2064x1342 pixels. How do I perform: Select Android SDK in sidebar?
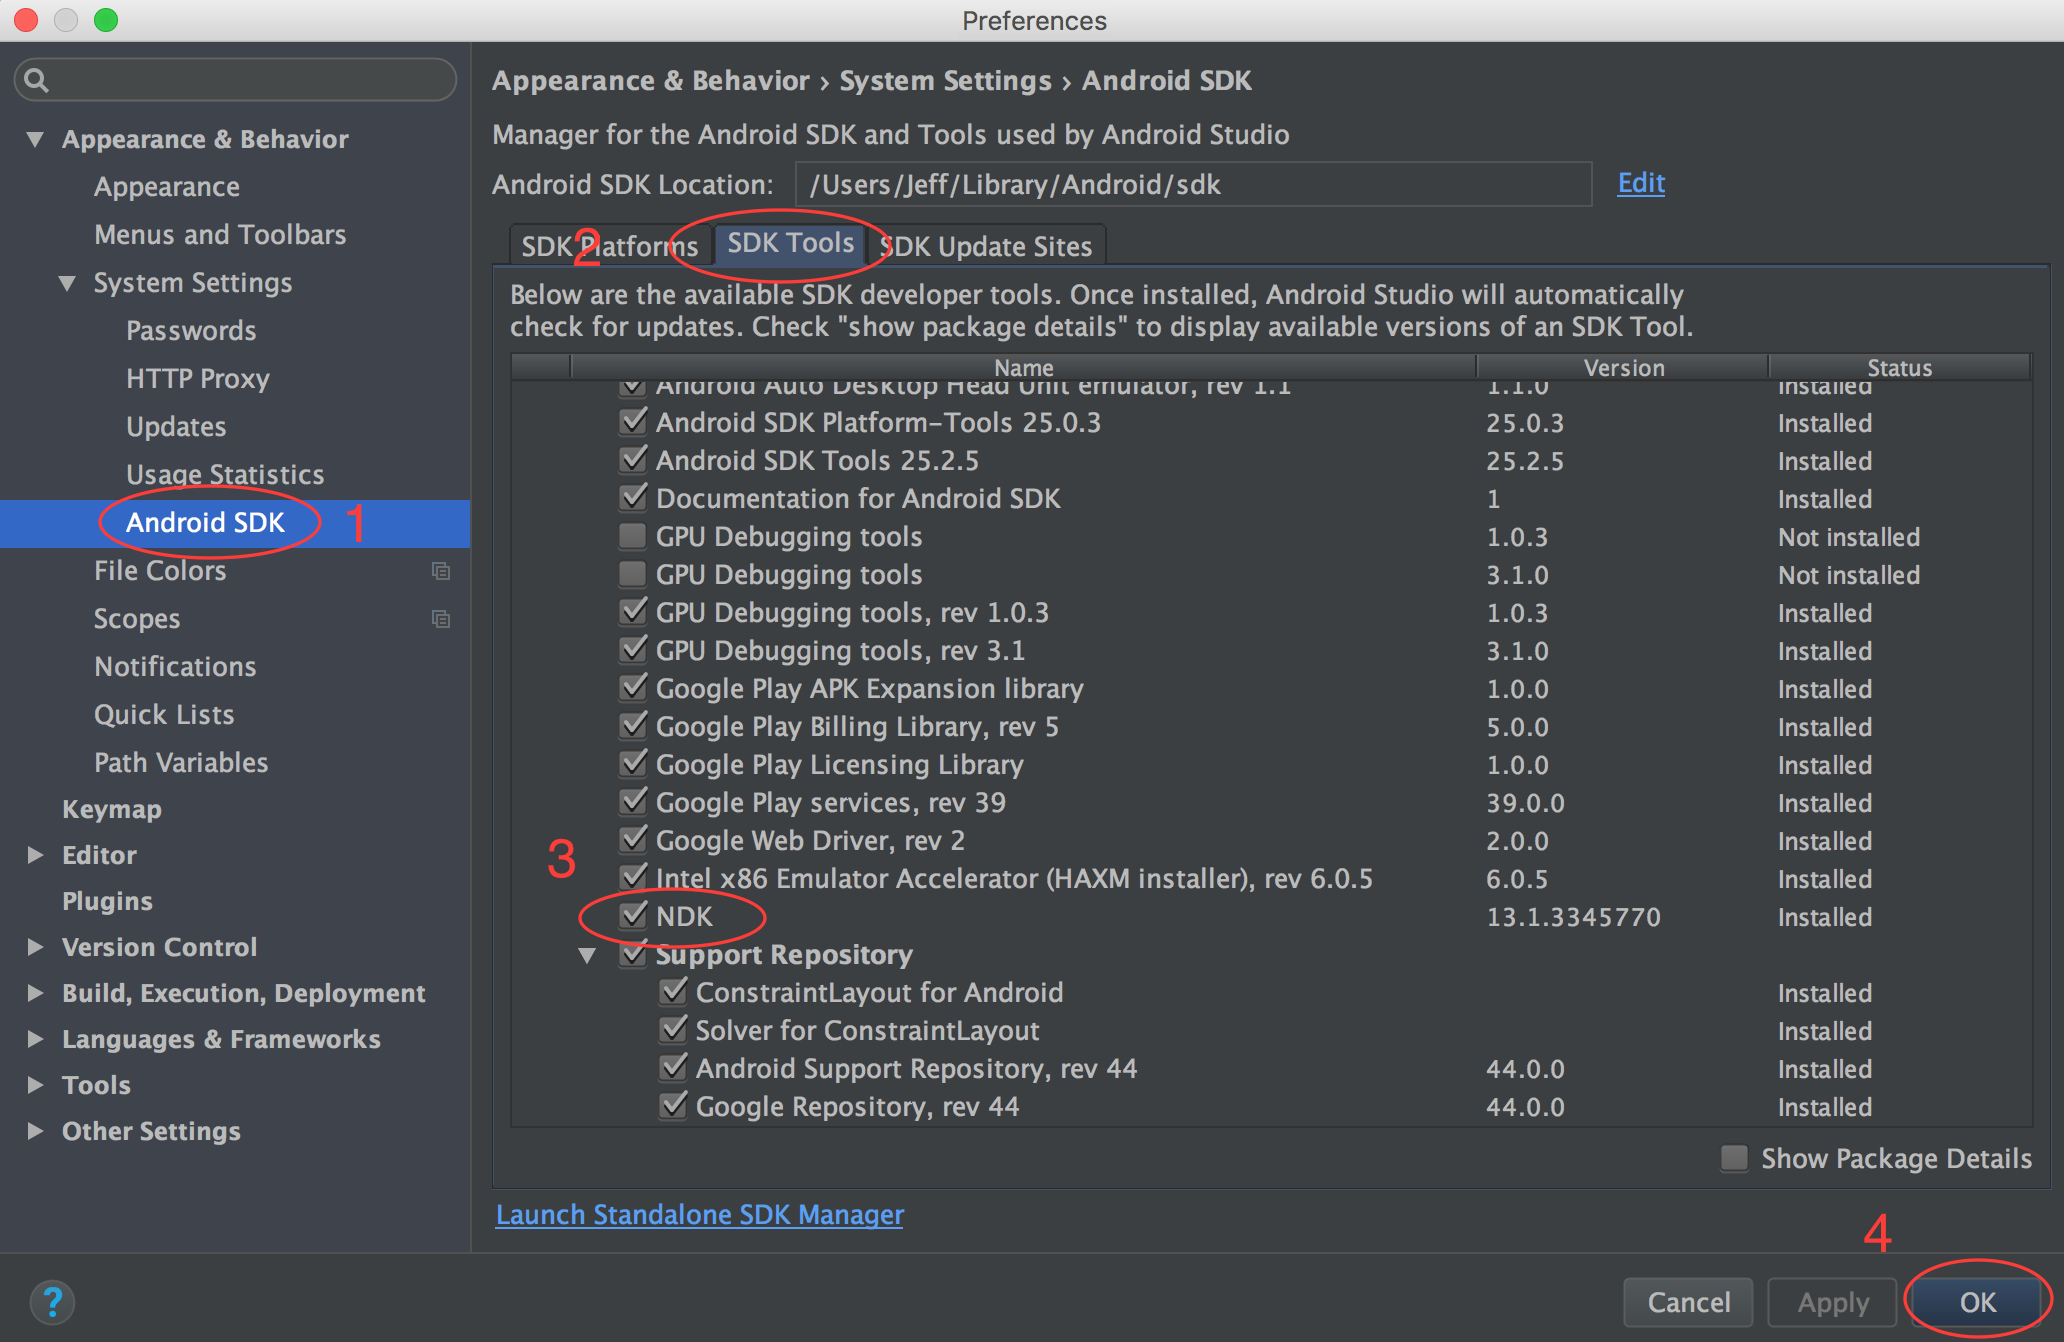point(205,523)
